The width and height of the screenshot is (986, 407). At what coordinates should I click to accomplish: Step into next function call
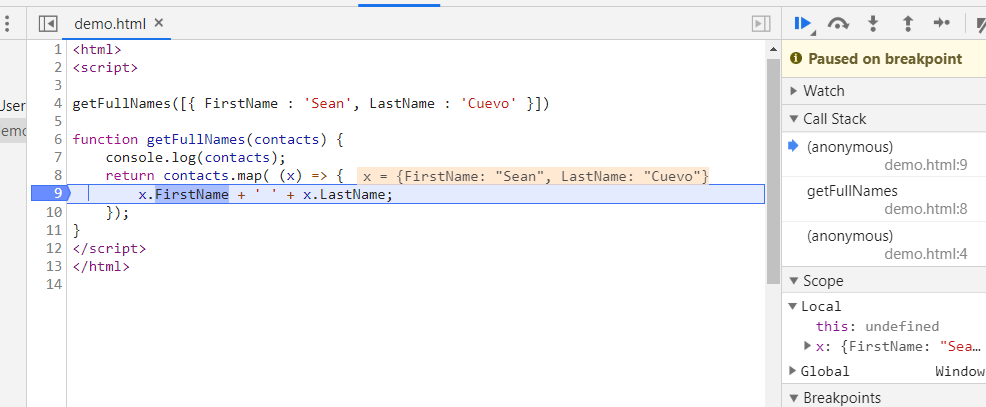(873, 24)
